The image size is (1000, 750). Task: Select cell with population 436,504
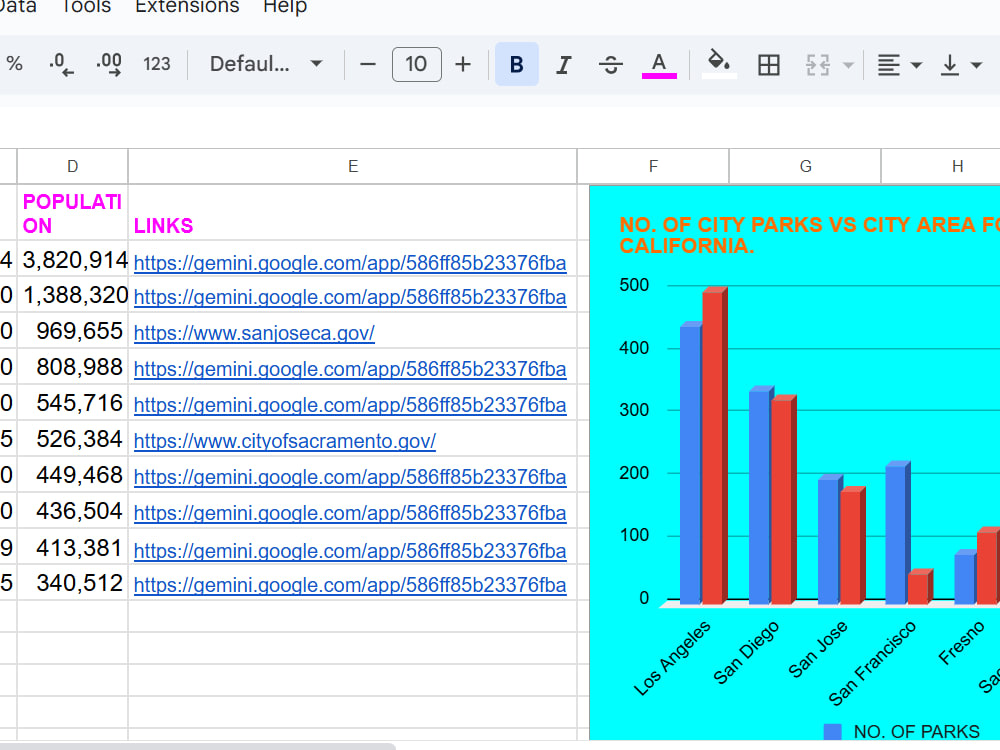pyautogui.click(x=73, y=510)
